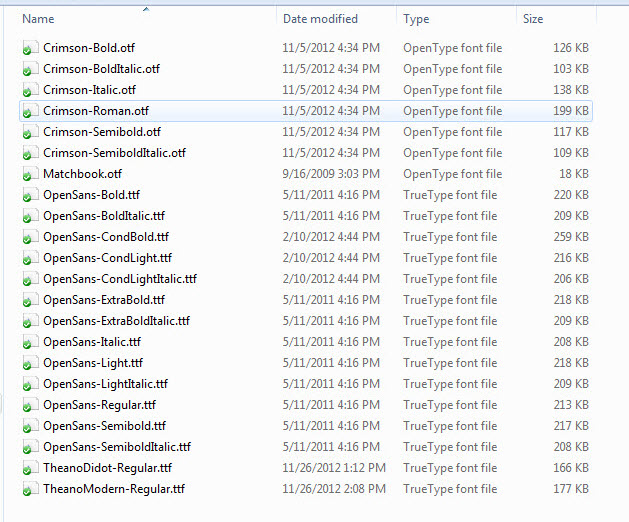Screen dimensions: 629x522
Task: Select the Crimson-BoldItalic.otf file name
Action: [x=101, y=69]
